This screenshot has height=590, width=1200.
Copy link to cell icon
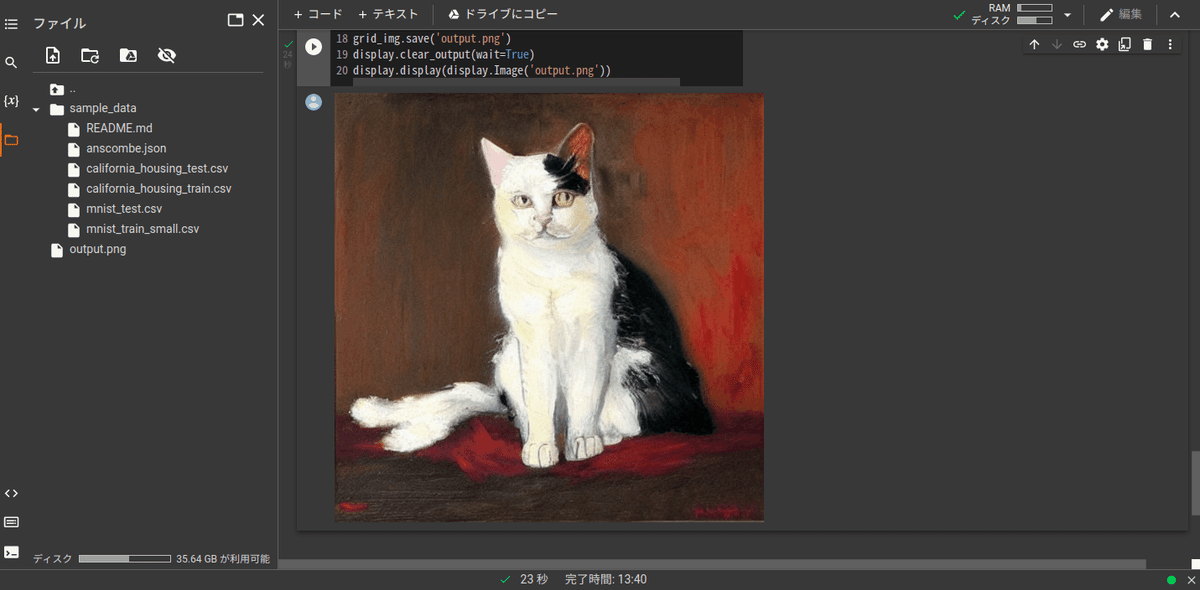point(1080,44)
